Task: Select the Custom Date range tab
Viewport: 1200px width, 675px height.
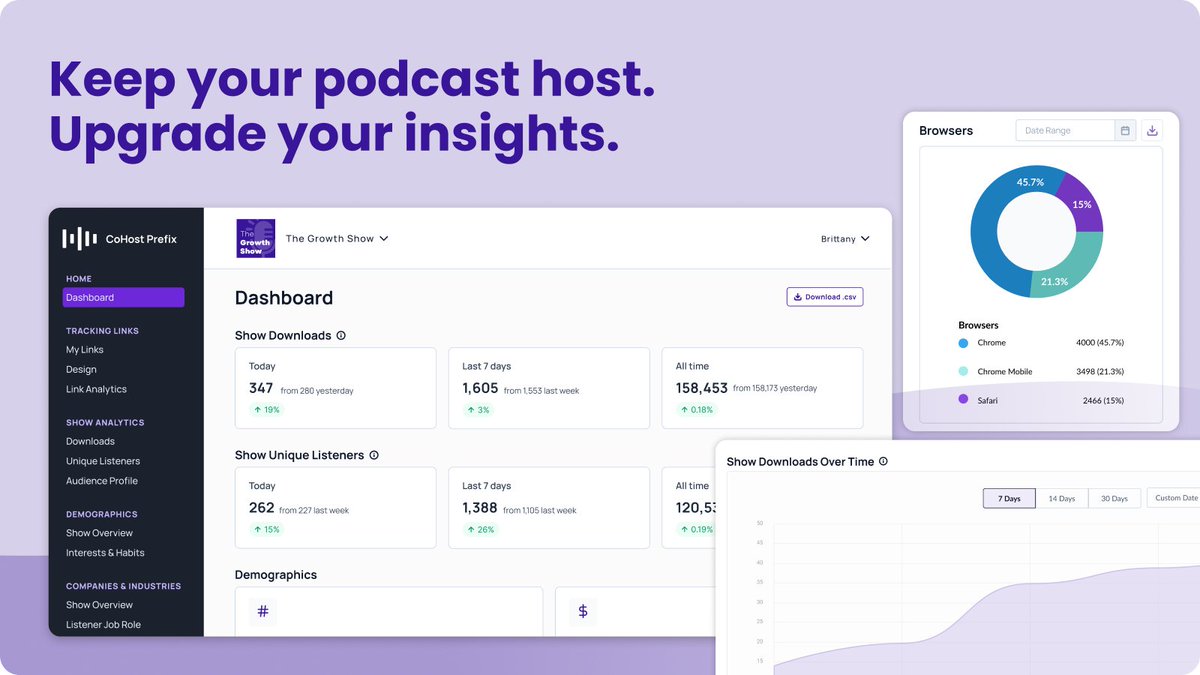Action: [x=1176, y=498]
